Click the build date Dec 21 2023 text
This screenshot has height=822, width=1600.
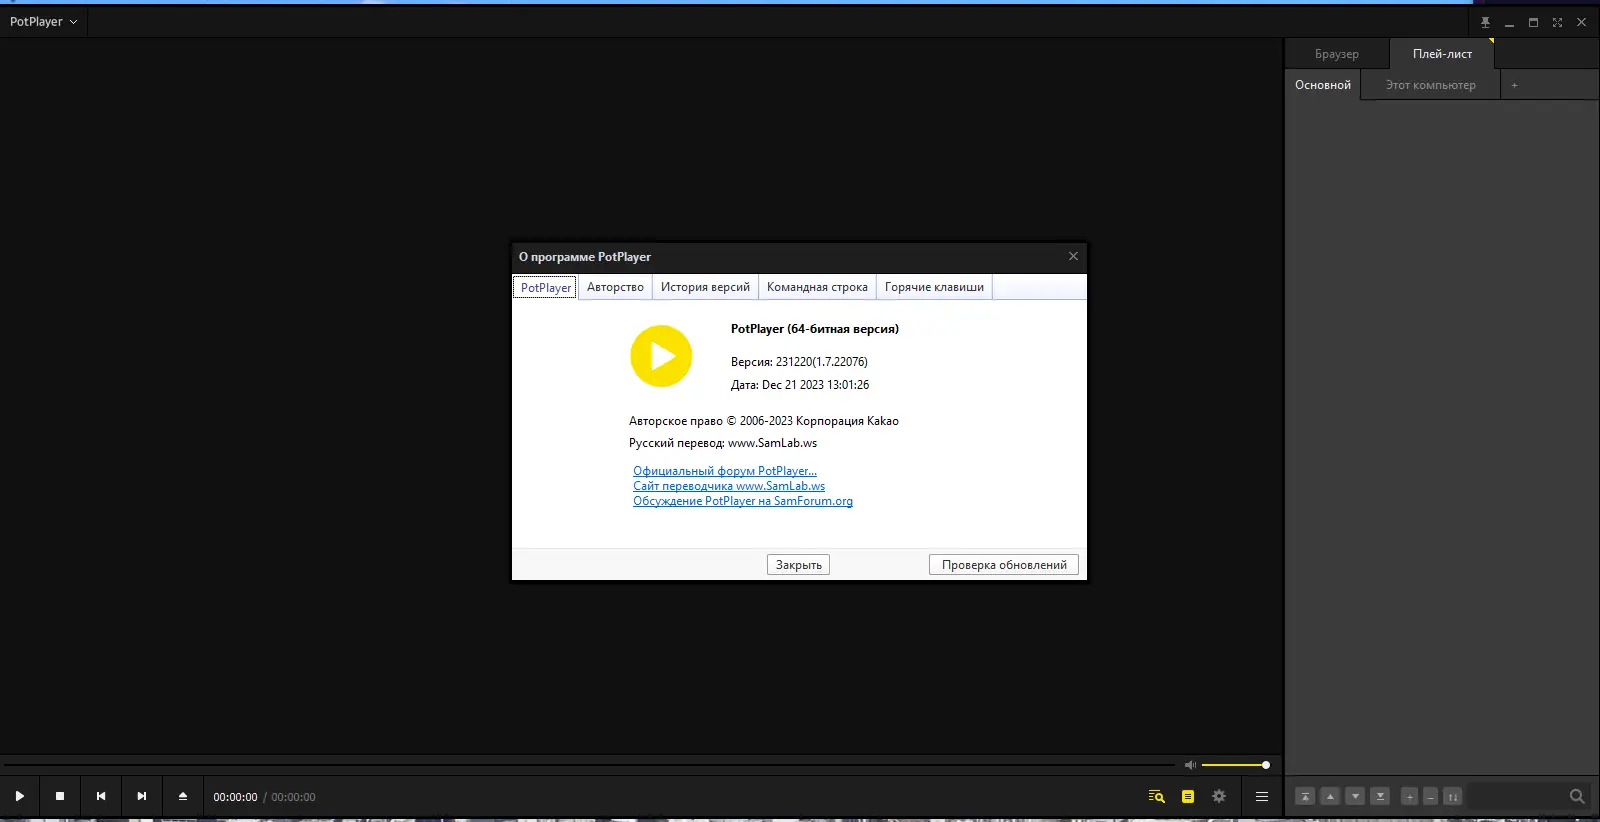(x=816, y=385)
